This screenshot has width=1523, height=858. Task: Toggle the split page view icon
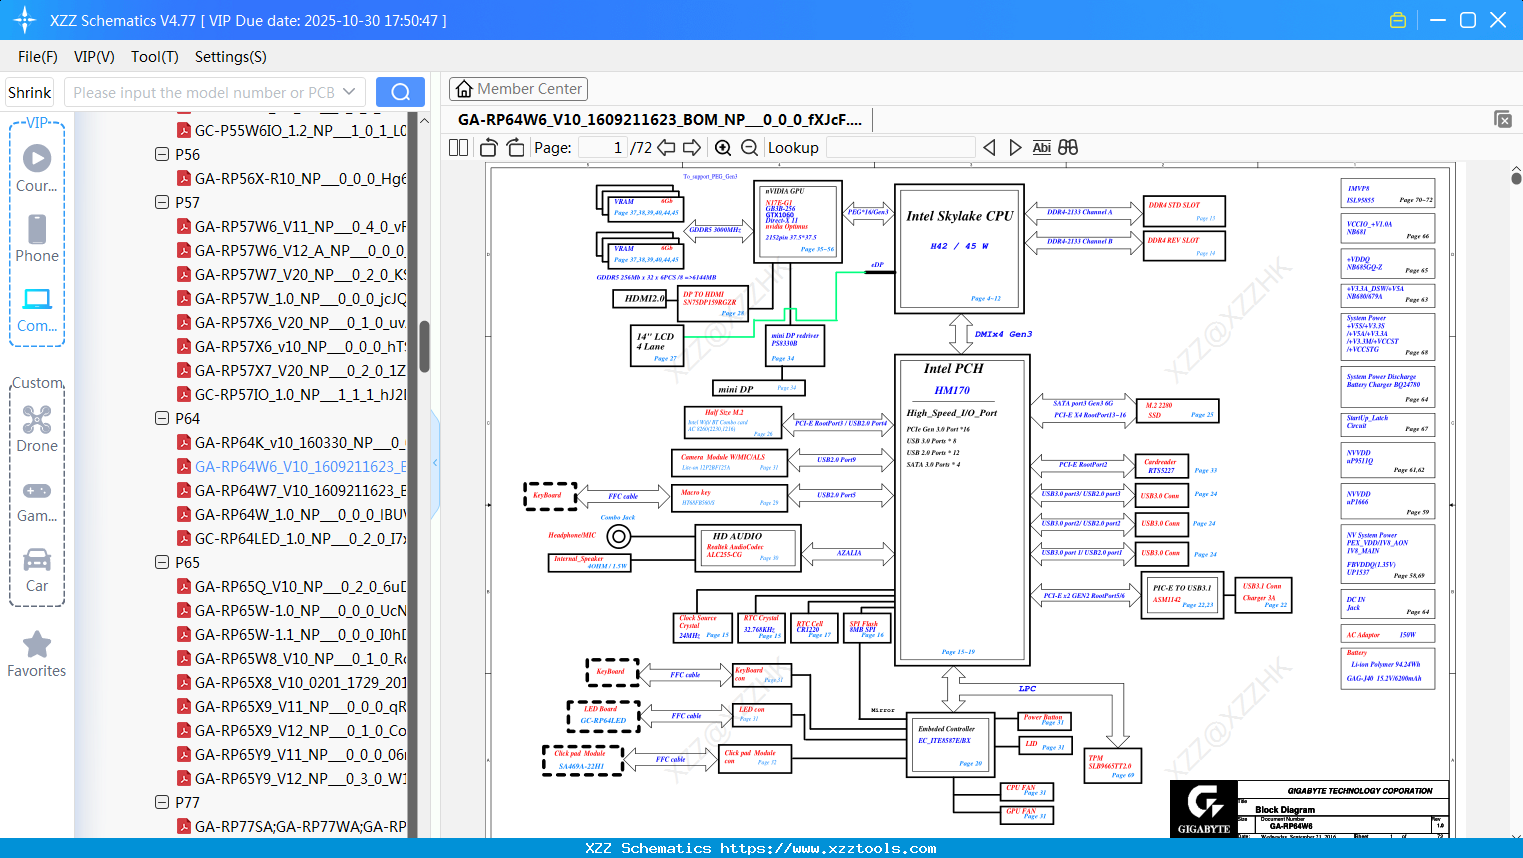[x=459, y=147]
